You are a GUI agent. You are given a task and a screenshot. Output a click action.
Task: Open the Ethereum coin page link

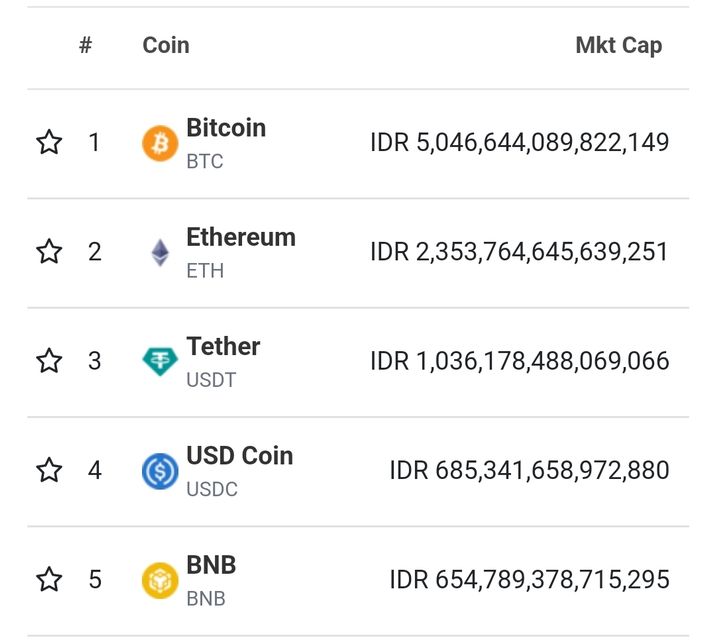tap(241, 237)
